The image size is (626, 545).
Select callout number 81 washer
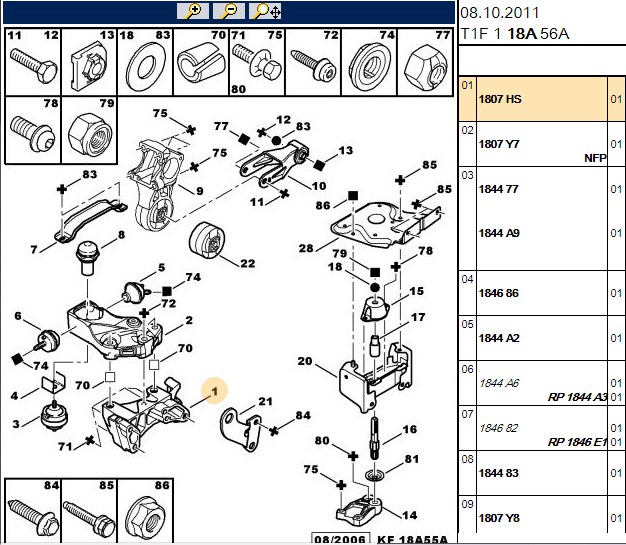(x=412, y=459)
